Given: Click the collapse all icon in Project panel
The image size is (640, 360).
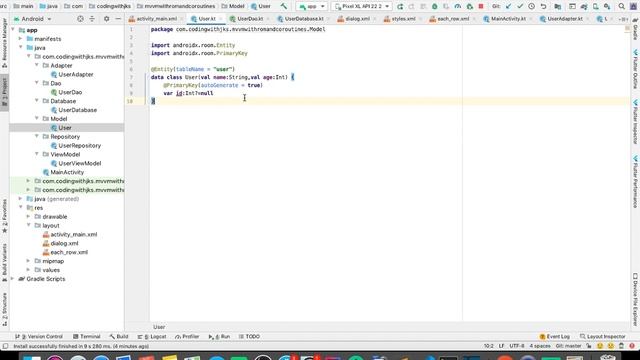Looking at the screenshot, I should point(92,19).
